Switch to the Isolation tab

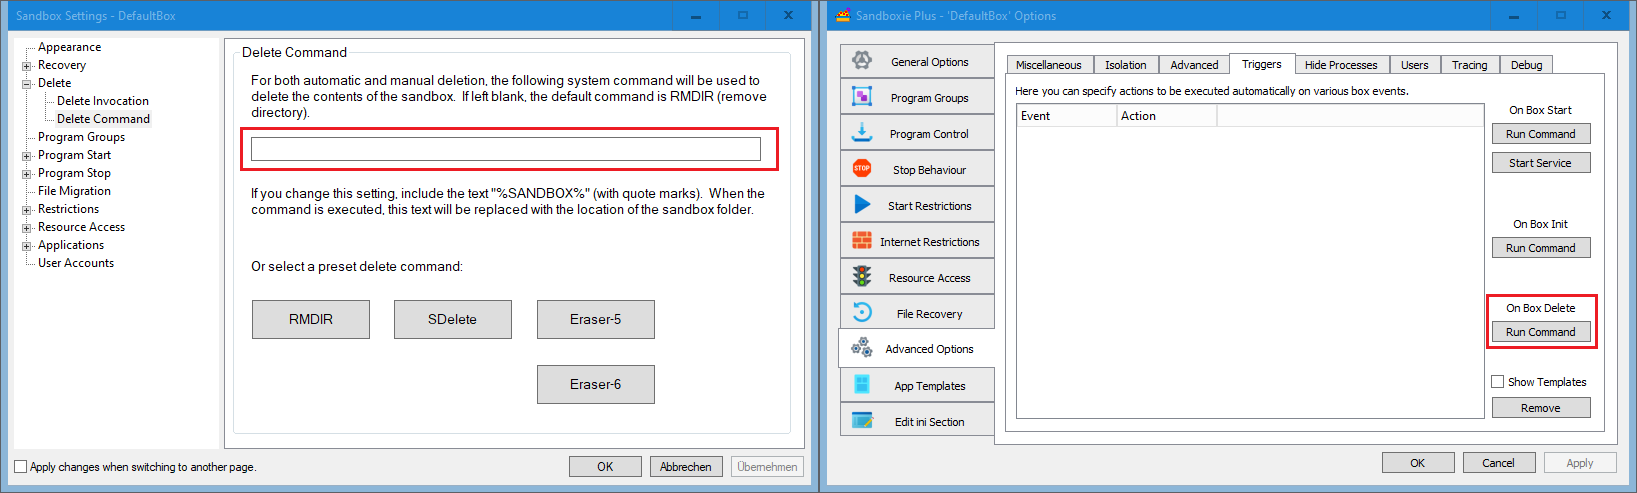(1125, 65)
